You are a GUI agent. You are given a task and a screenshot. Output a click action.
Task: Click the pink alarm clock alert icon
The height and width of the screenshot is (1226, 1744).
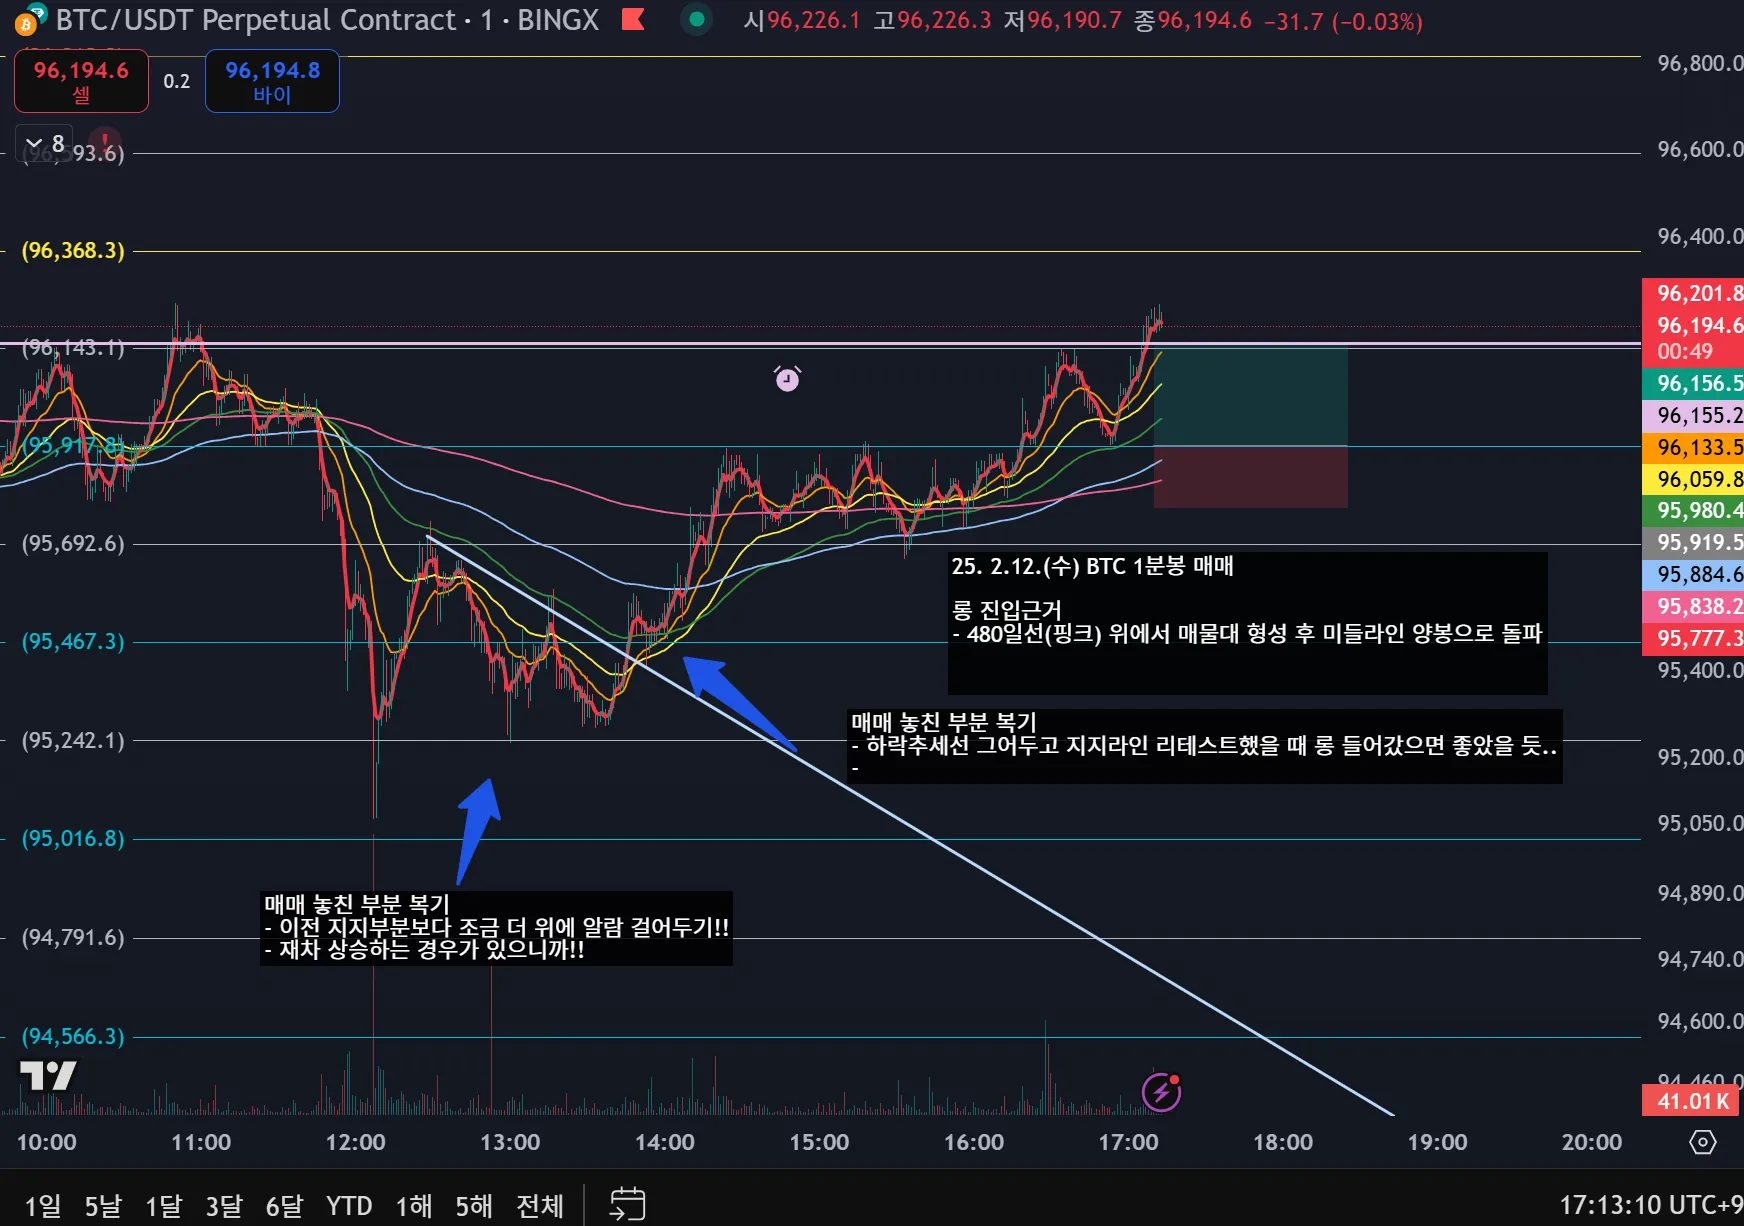click(x=788, y=378)
